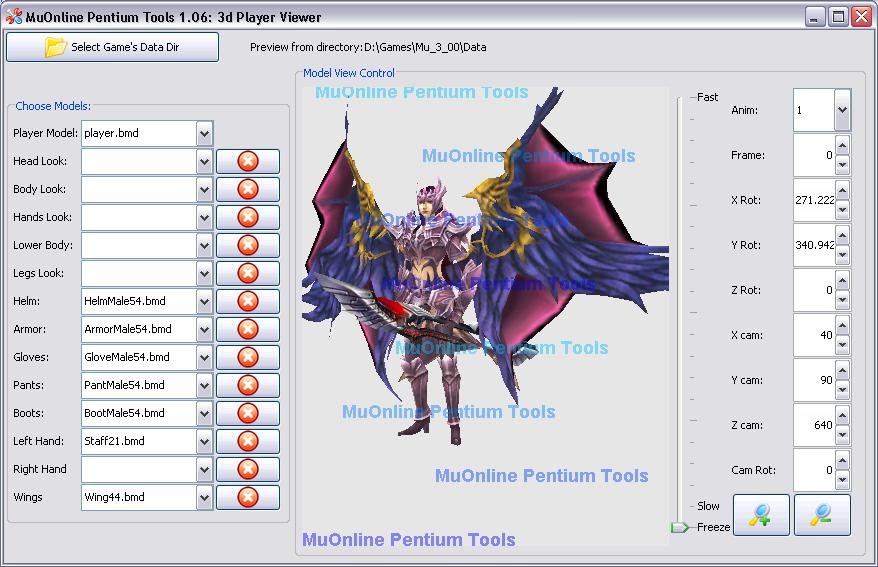
Task: Open the Pants dropdown list
Action: pyautogui.click(x=204, y=385)
